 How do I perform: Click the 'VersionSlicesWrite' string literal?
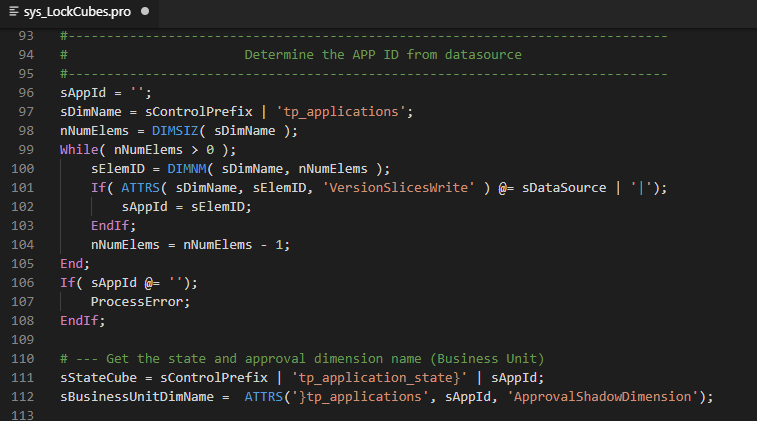coord(399,187)
